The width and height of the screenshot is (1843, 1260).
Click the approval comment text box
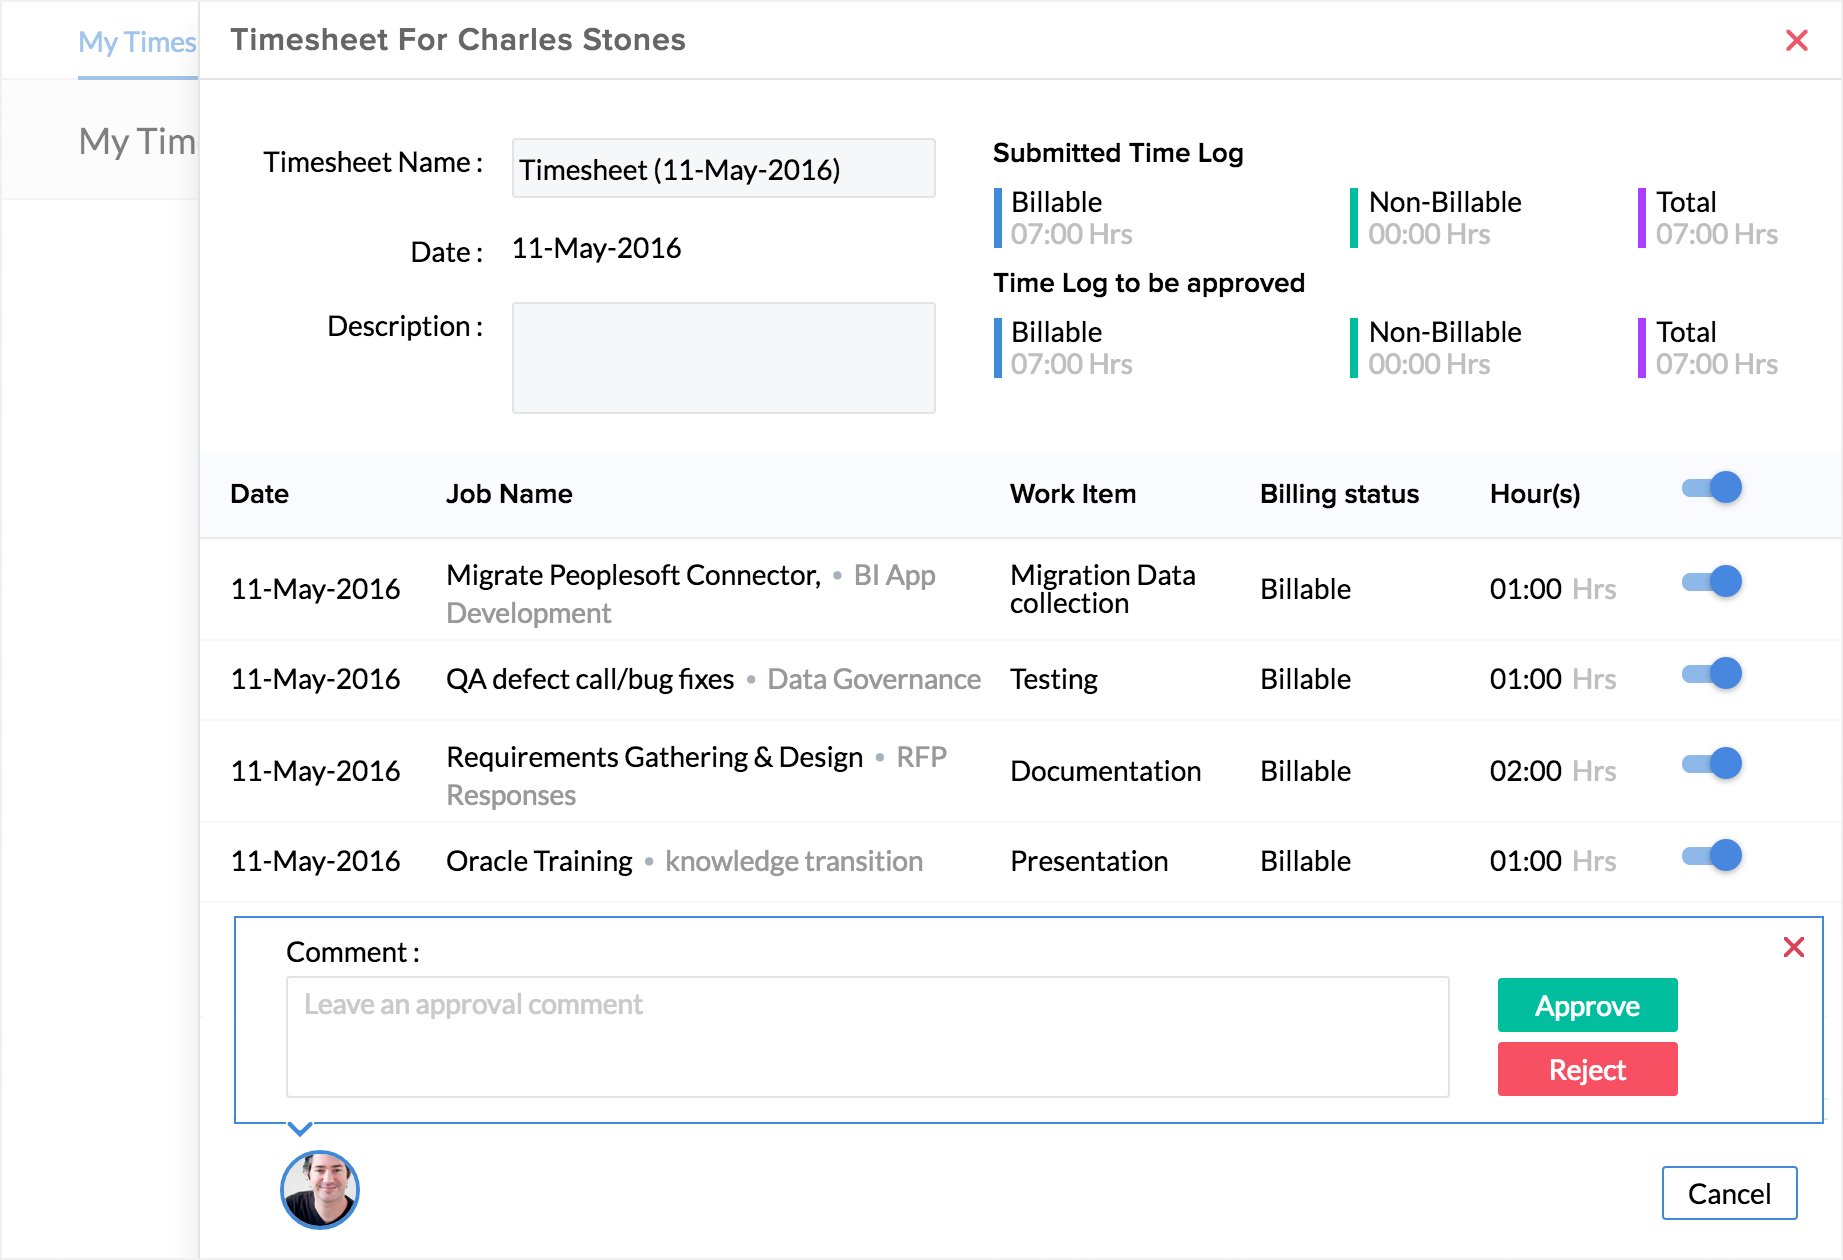(867, 1037)
